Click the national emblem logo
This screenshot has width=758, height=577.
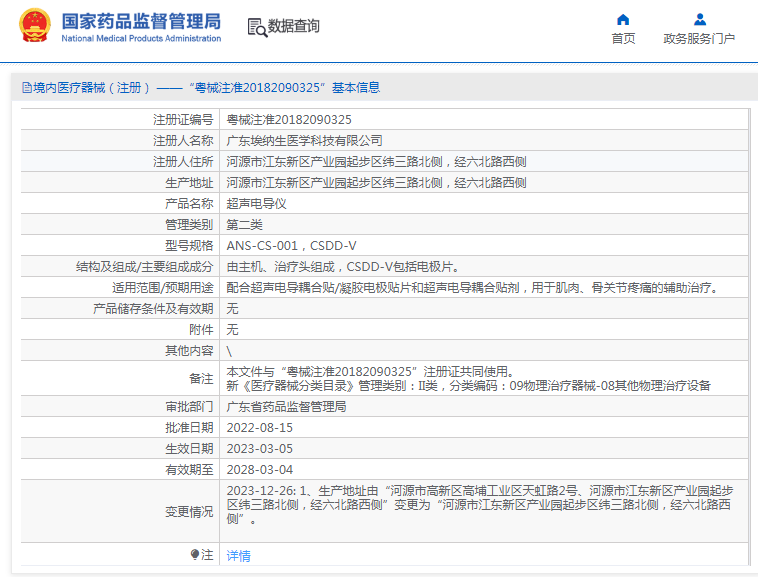pos(35,26)
